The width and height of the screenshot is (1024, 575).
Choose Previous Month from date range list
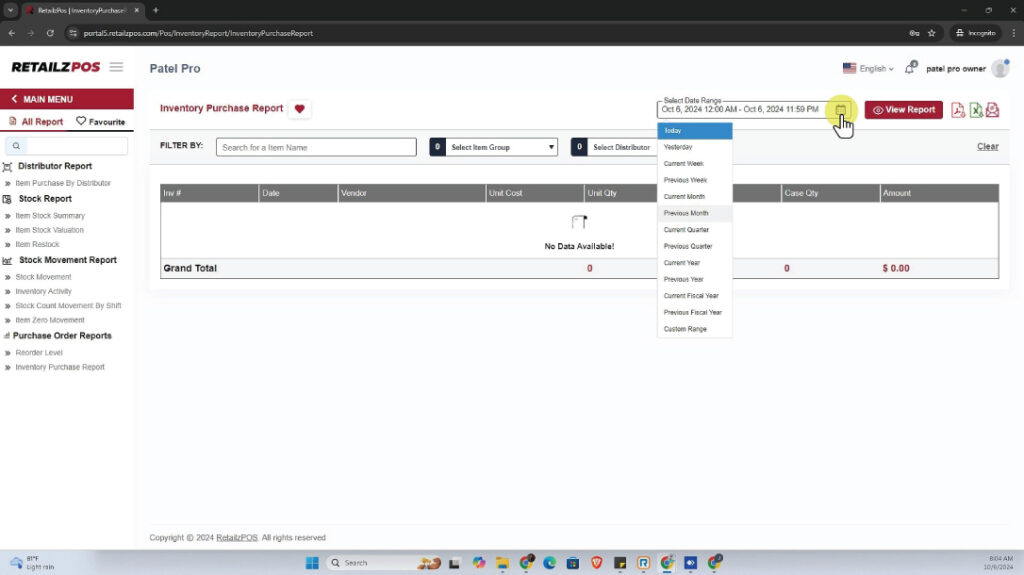click(686, 213)
